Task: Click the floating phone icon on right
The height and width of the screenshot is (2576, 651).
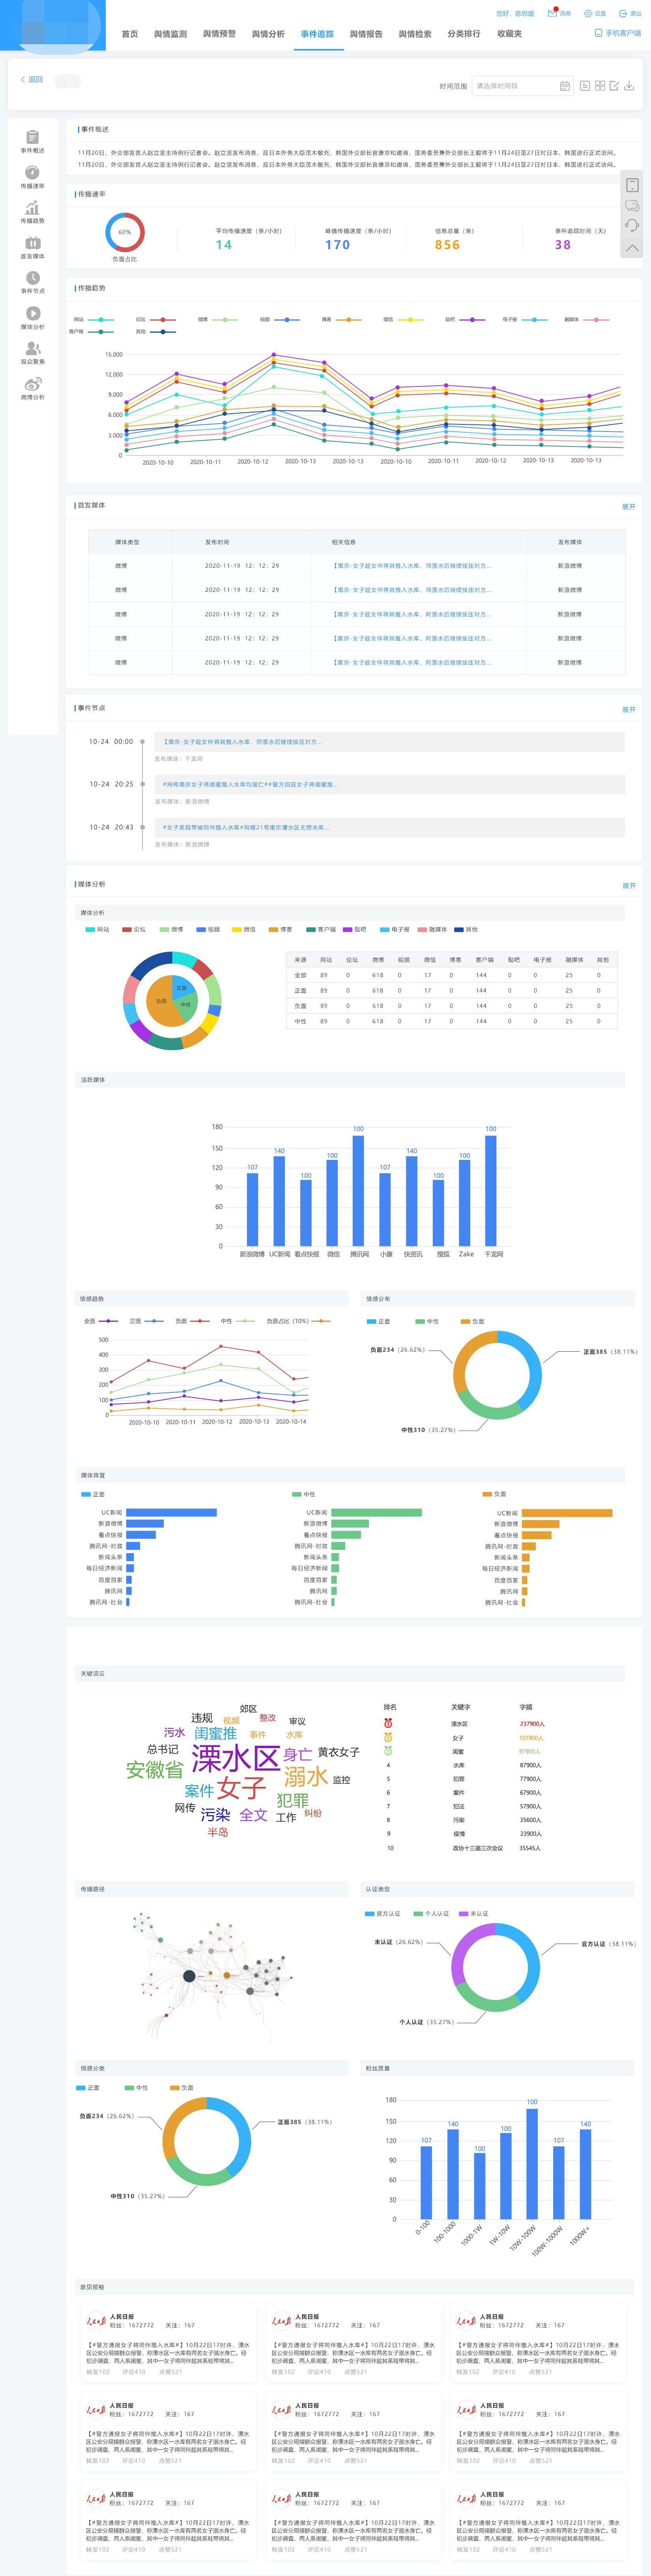Action: point(632,185)
